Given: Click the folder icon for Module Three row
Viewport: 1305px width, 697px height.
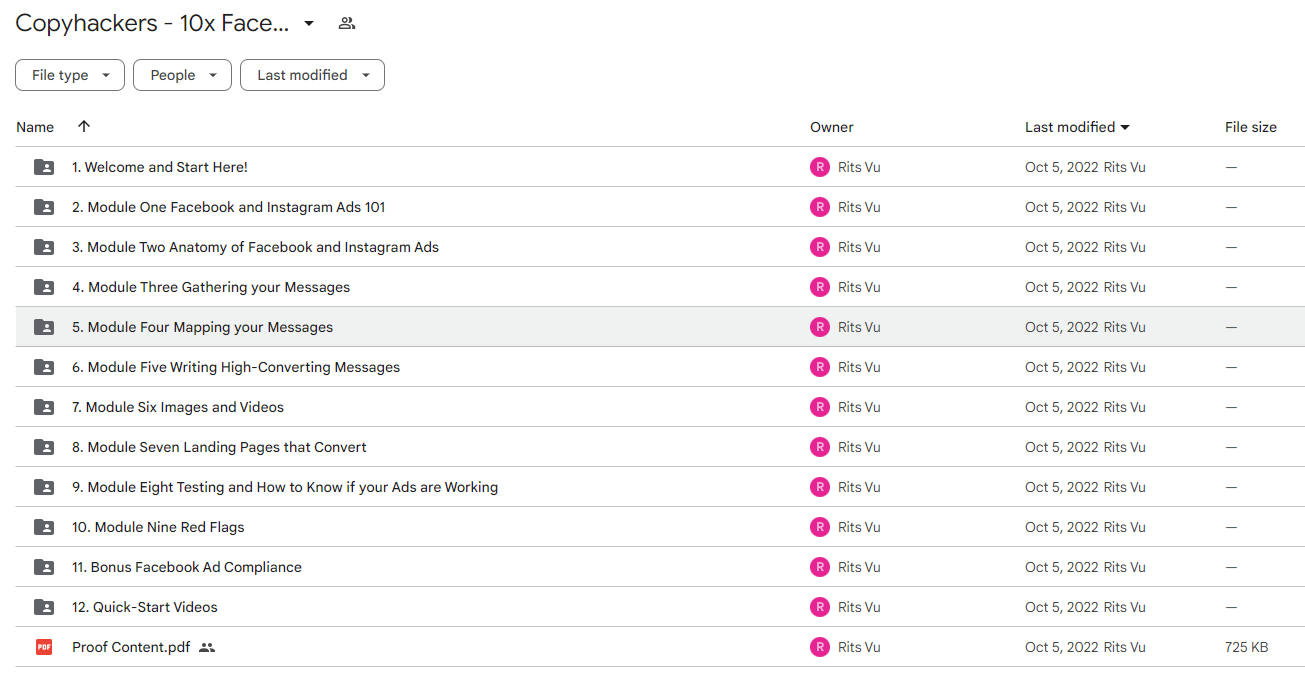Looking at the screenshot, I should [44, 287].
